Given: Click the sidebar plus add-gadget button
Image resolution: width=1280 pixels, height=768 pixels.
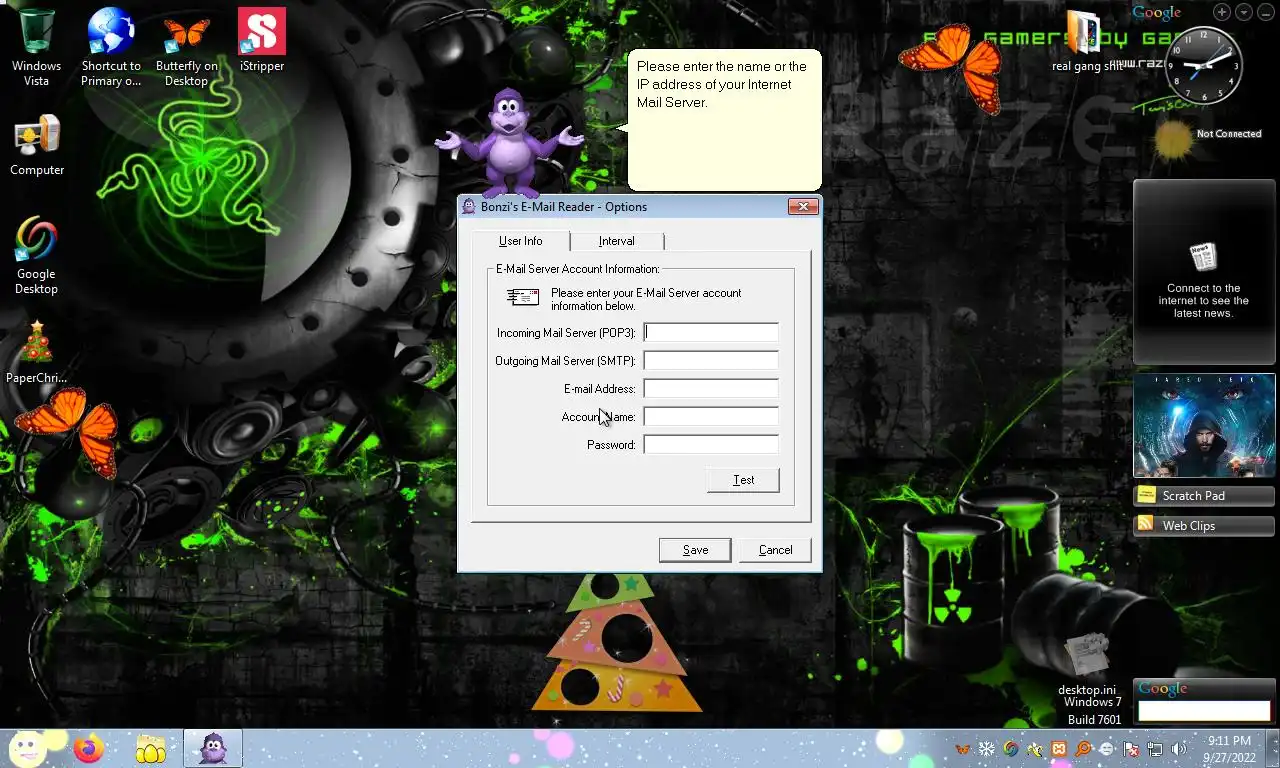Looking at the screenshot, I should (1222, 12).
